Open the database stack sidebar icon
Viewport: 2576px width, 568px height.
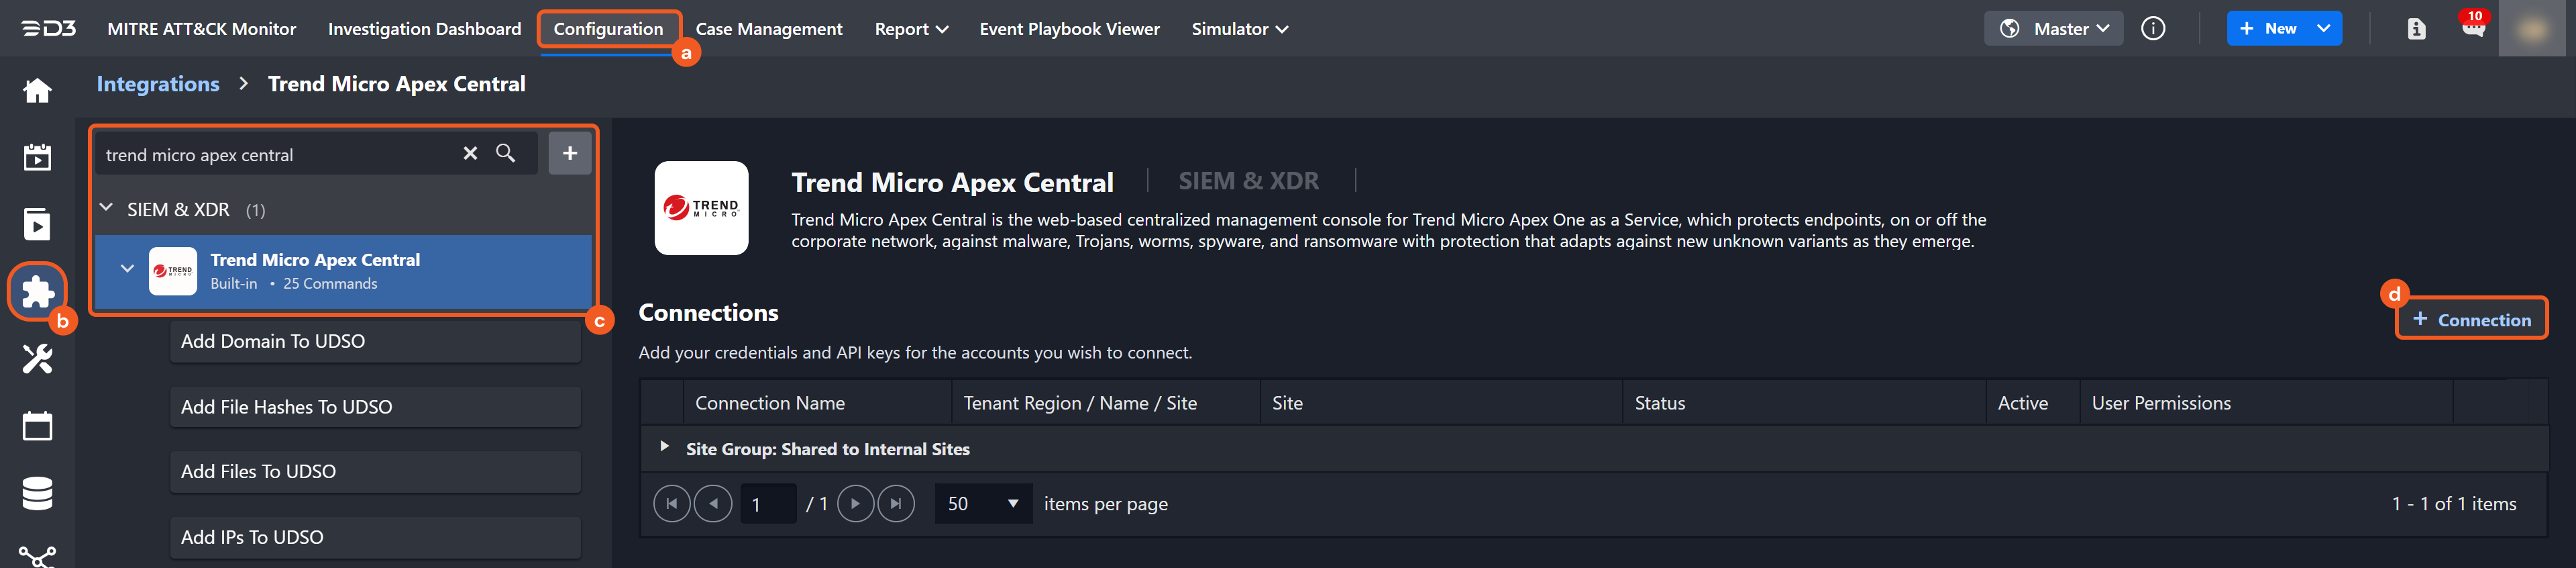pos(37,493)
